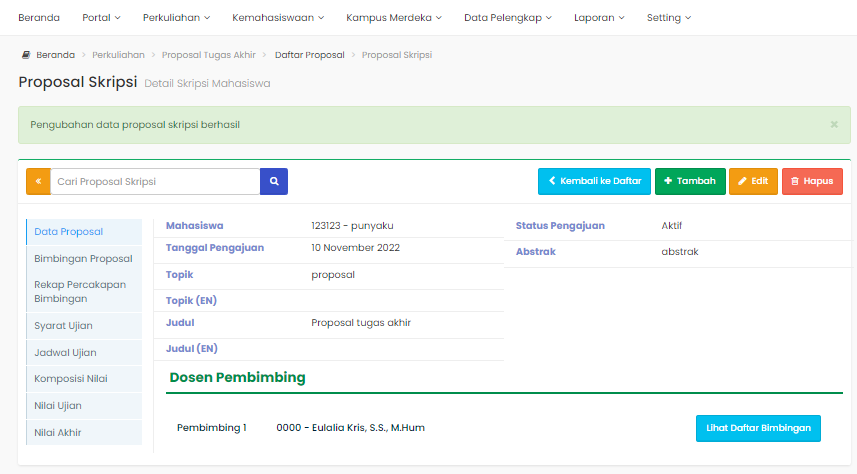This screenshot has width=857, height=474.
Task: Open the Setting menu
Action: coord(668,18)
